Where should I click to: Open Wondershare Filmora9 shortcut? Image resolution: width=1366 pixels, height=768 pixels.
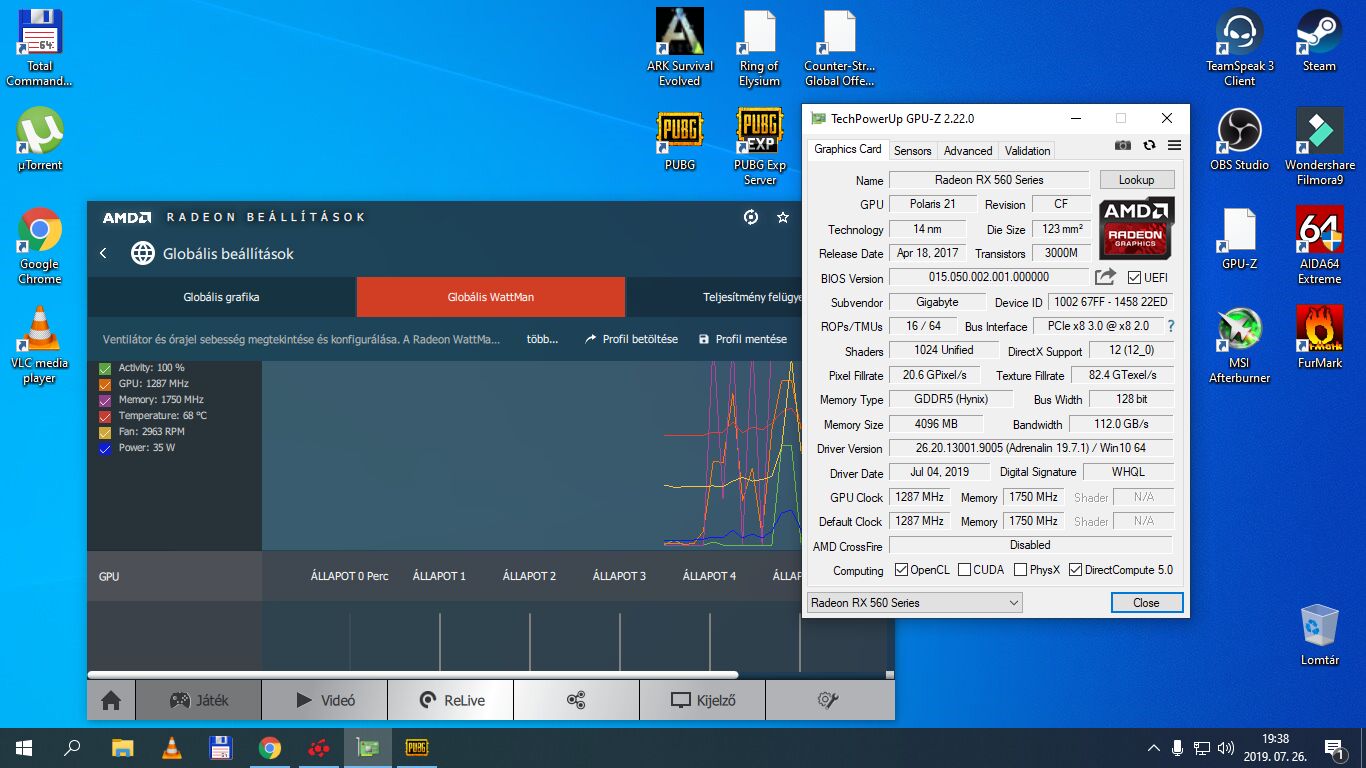tap(1320, 147)
